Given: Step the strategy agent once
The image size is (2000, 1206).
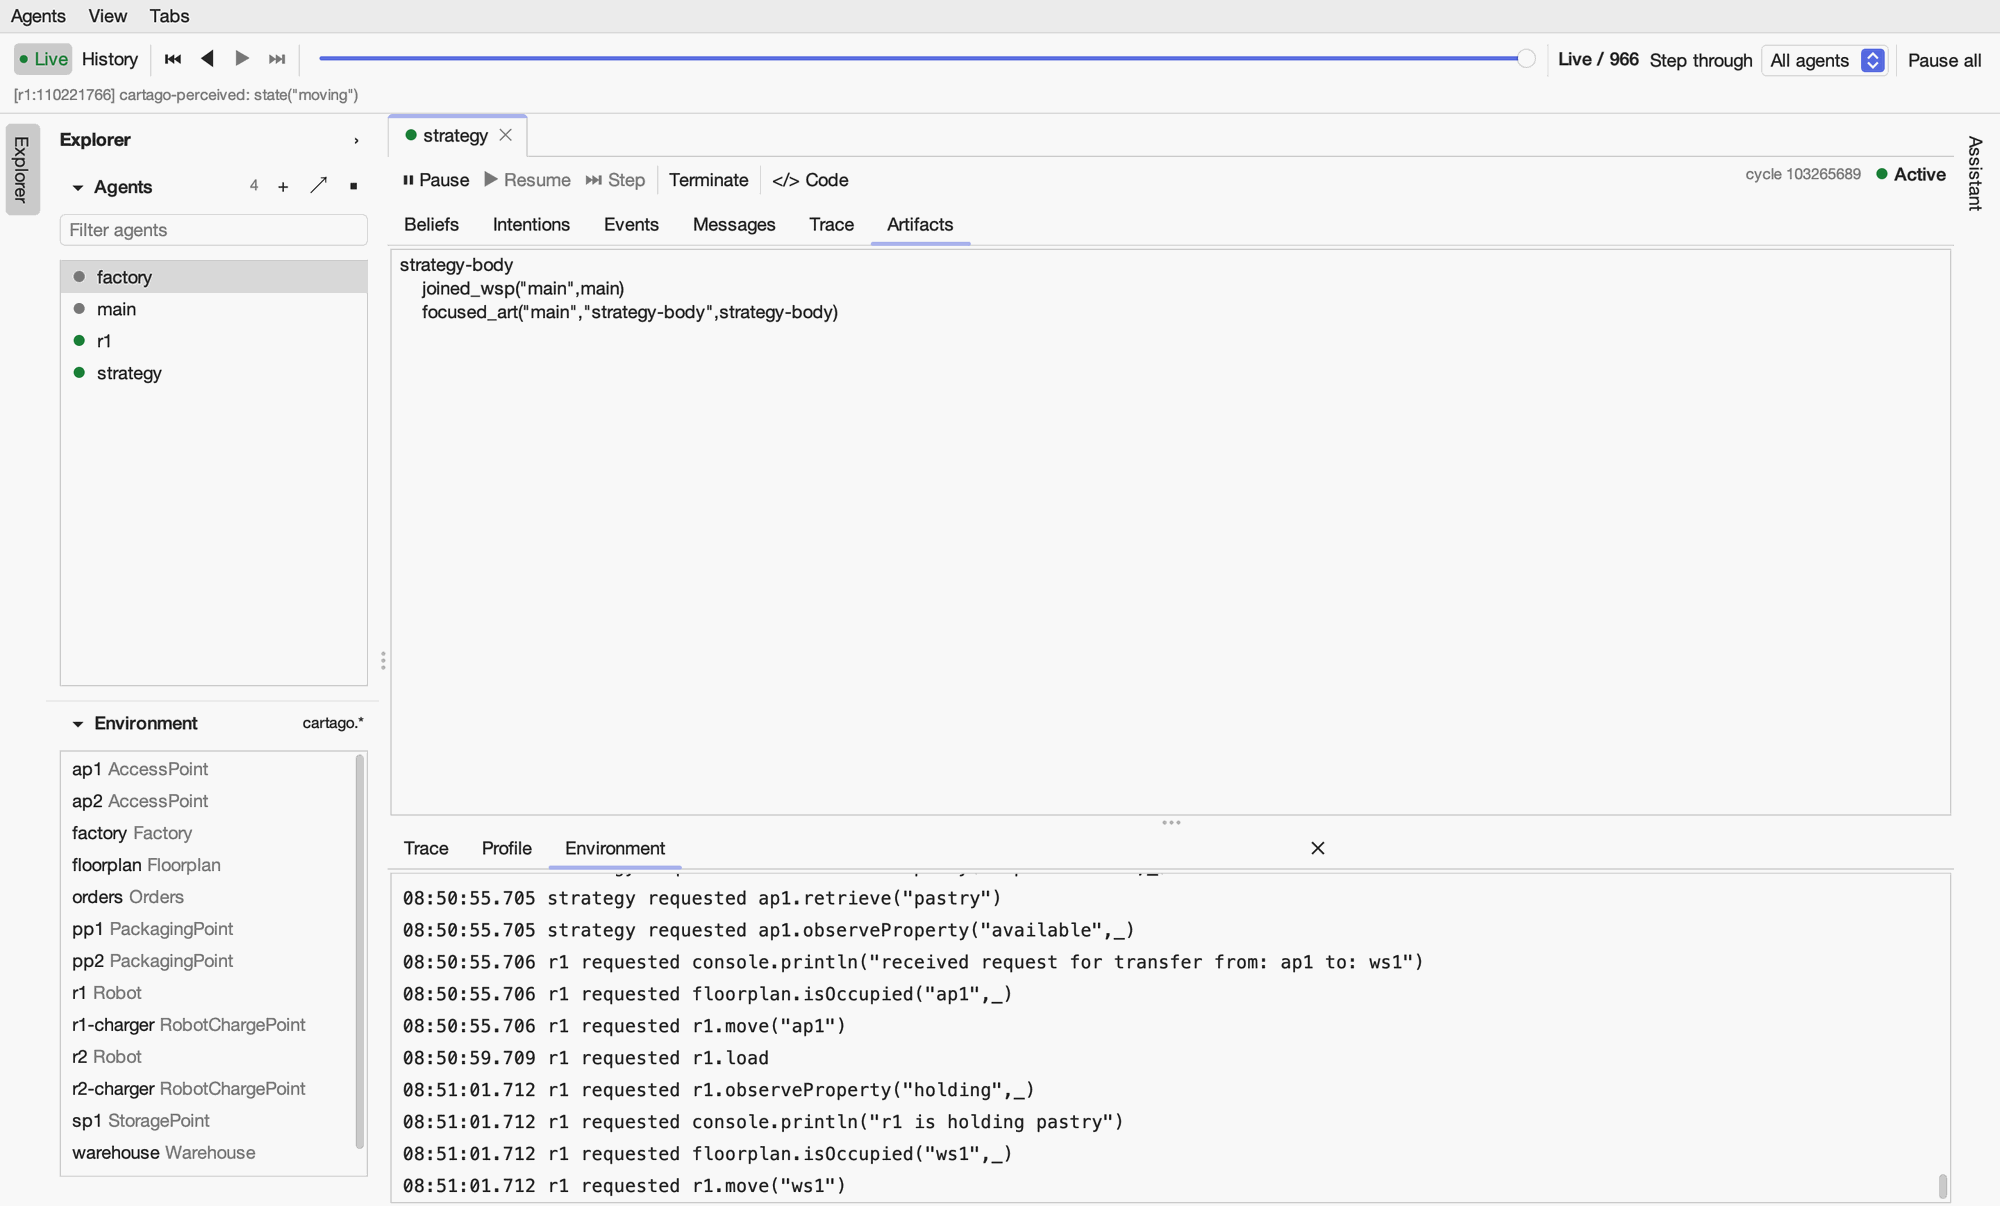Looking at the screenshot, I should [616, 180].
